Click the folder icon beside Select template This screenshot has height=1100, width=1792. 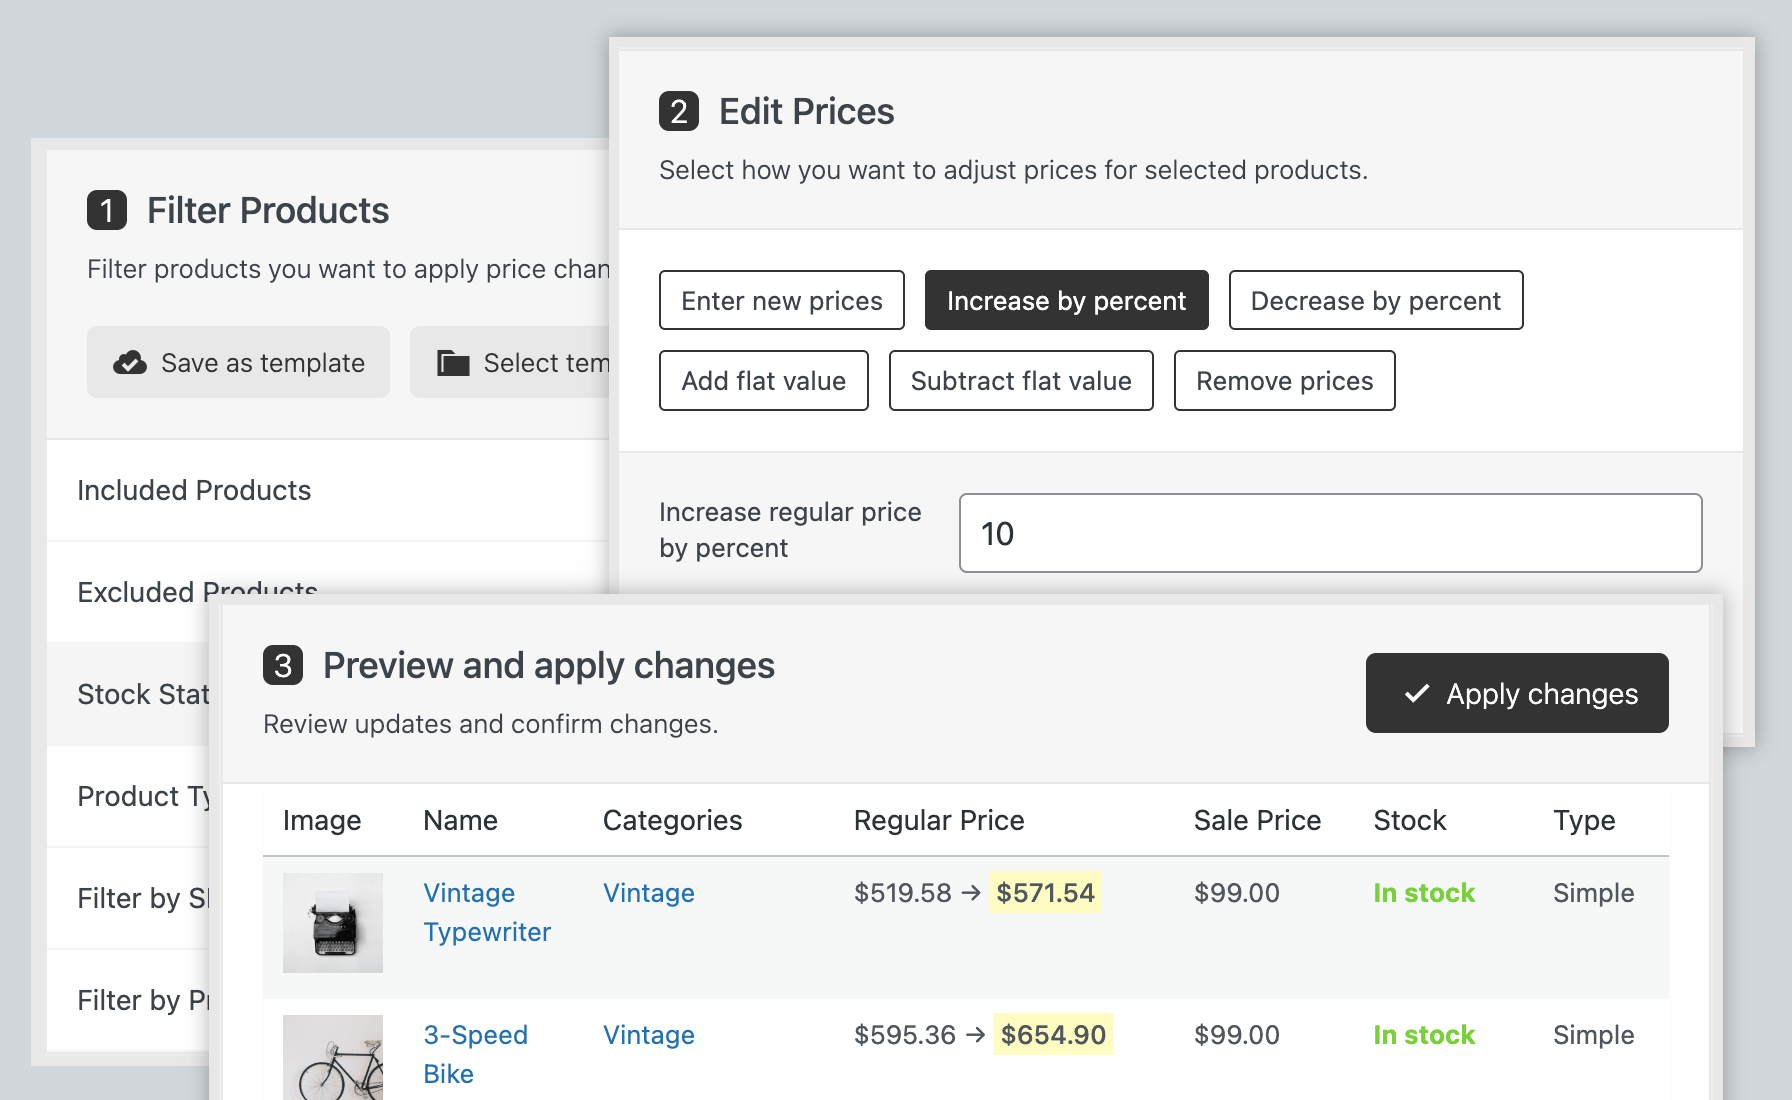452,363
